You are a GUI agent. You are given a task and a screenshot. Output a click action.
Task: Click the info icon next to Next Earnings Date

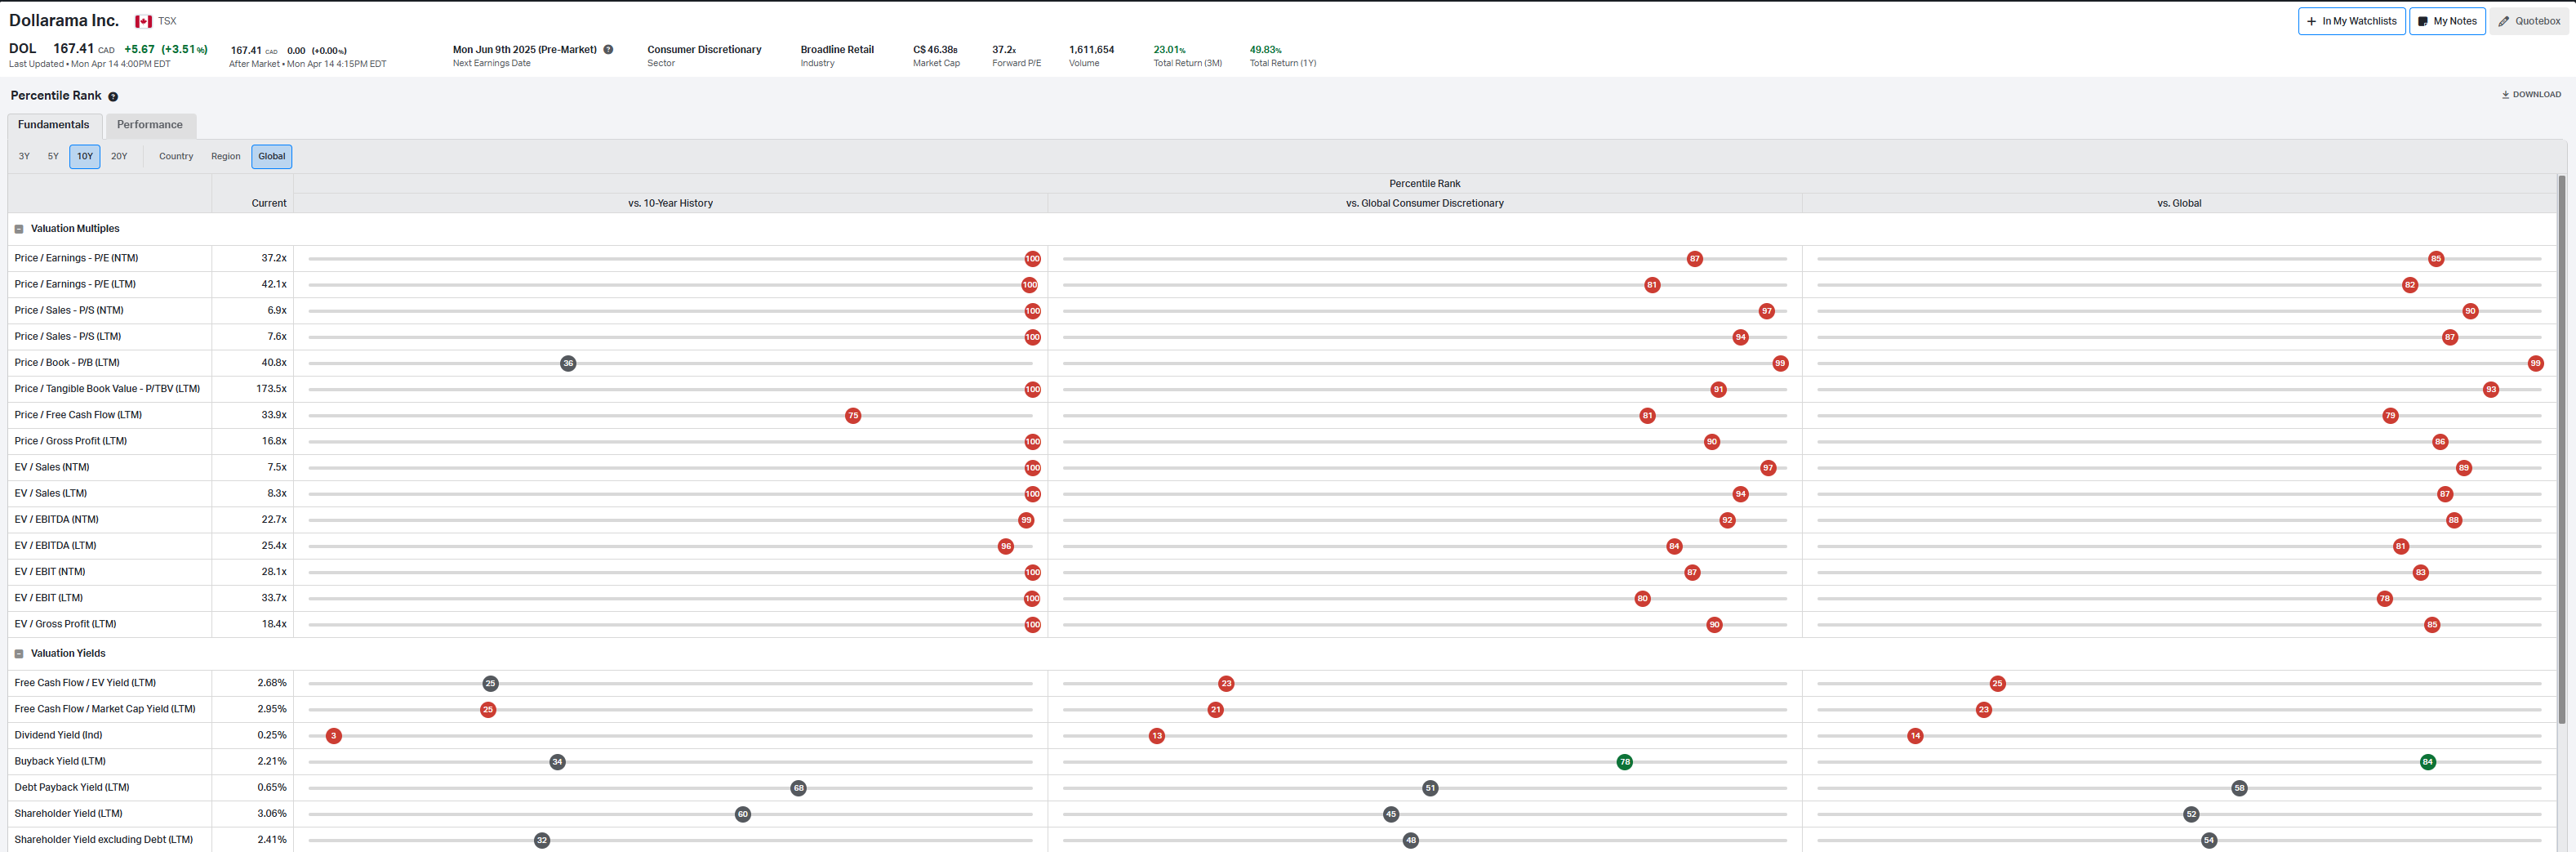tap(608, 50)
